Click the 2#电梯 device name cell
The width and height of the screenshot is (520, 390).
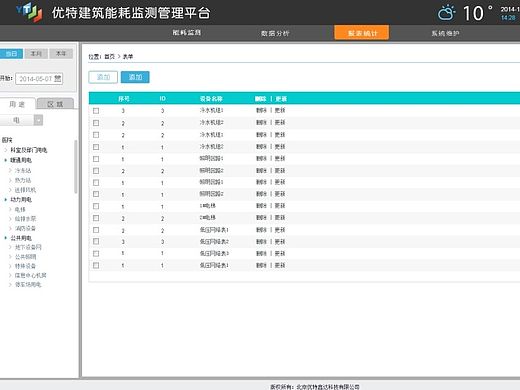click(x=208, y=218)
